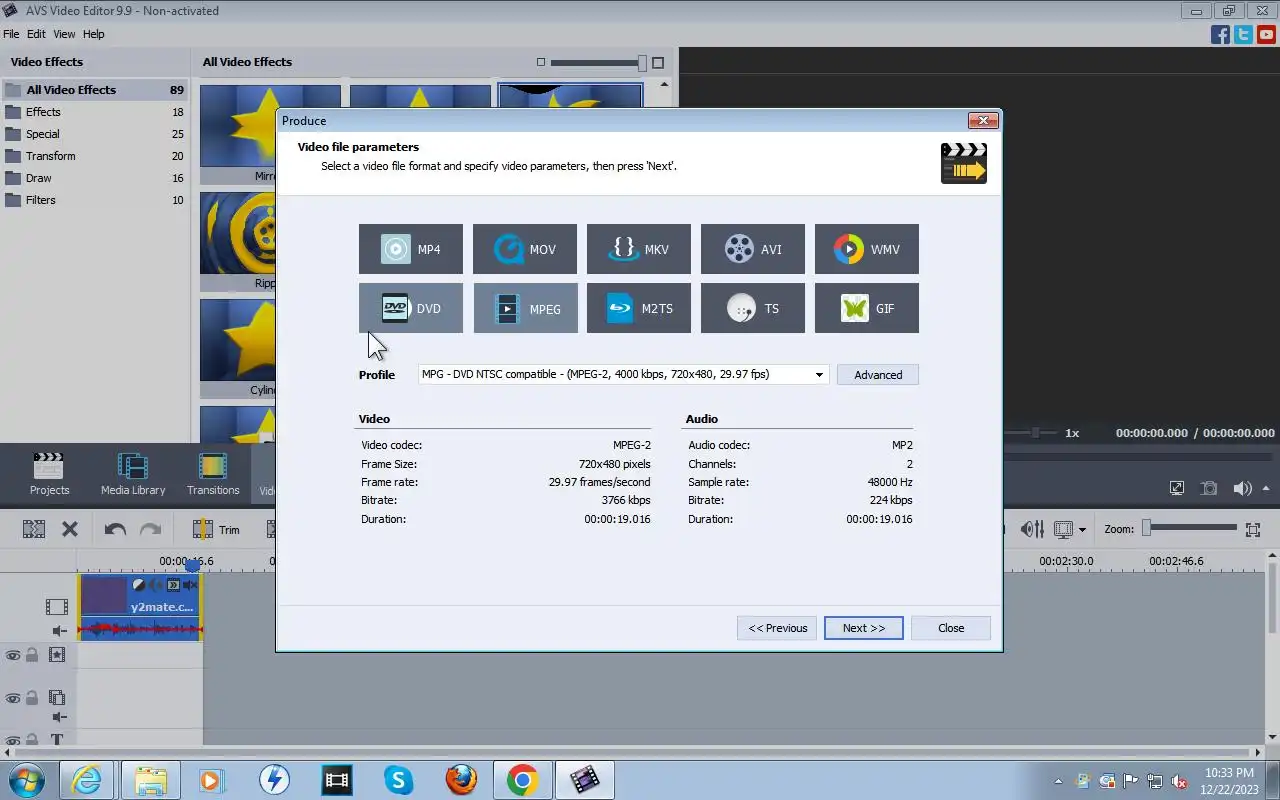The width and height of the screenshot is (1280, 800).
Task: Adjust the effects thumbnail size slider
Action: click(x=598, y=63)
